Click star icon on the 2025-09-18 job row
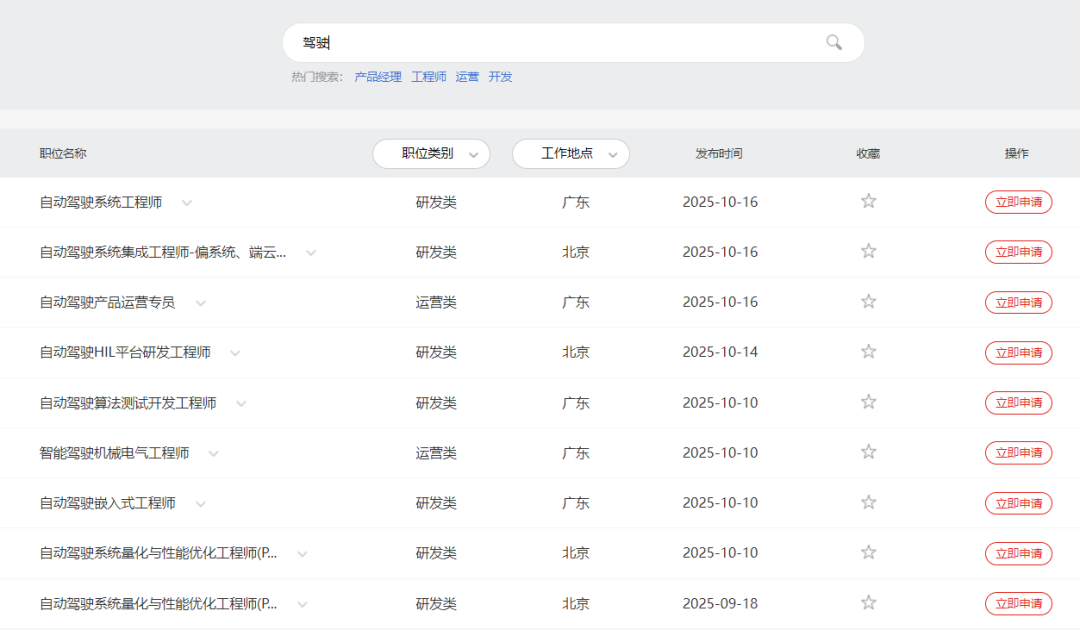The width and height of the screenshot is (1080, 630). tap(868, 603)
